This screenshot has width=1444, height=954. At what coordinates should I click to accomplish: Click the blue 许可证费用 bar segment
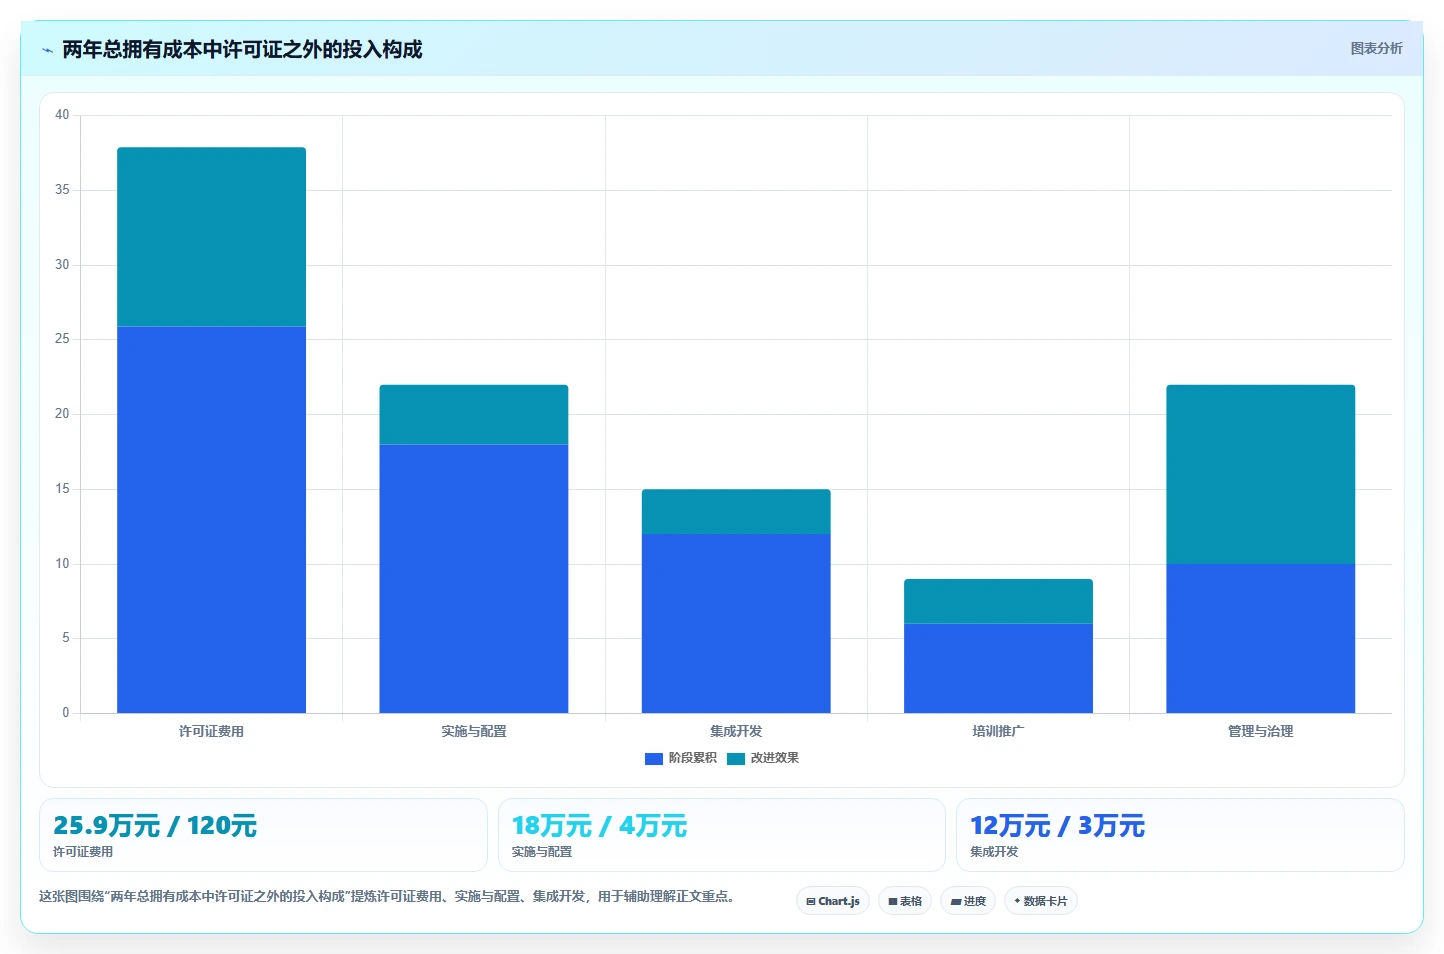(x=211, y=520)
